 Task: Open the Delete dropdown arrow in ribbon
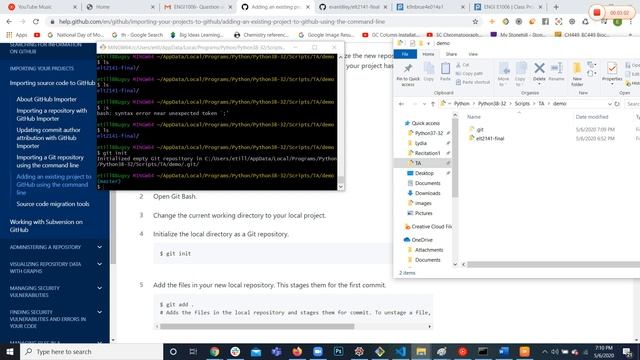pos(539,84)
